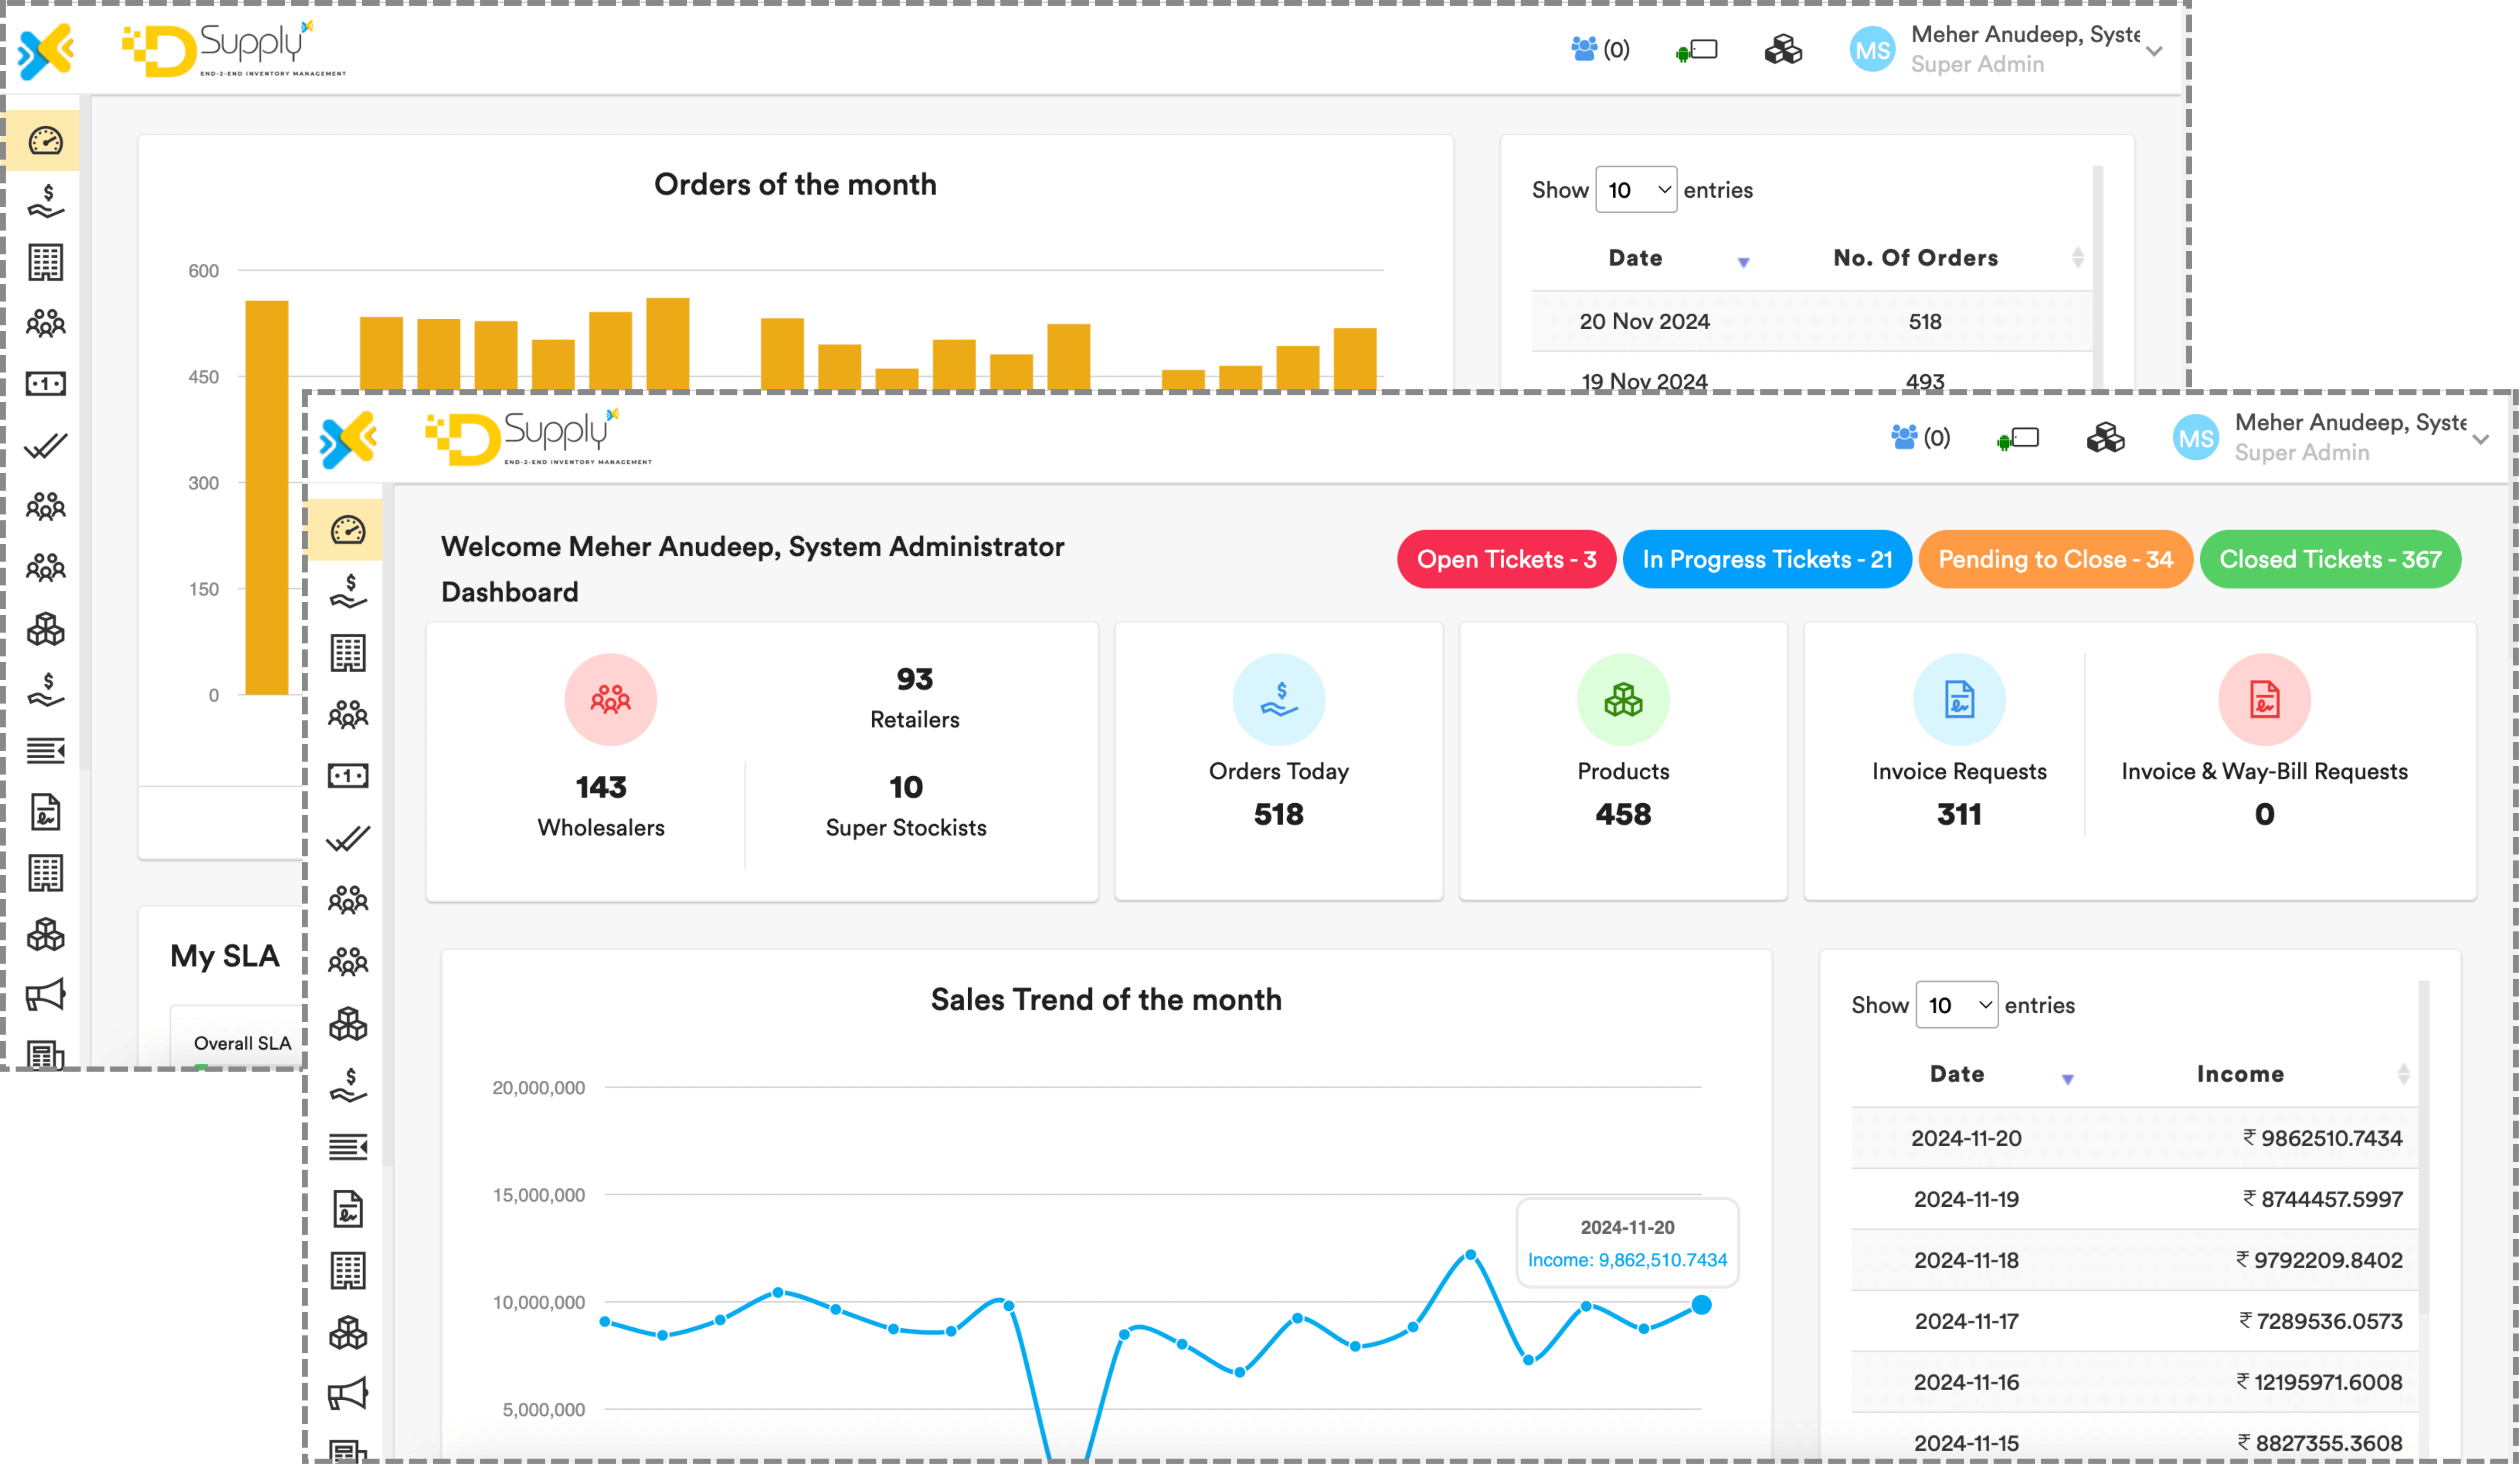Click the '₹ 12195971.6008' income value
Image resolution: width=2520 pixels, height=1465 pixels.
[2319, 1382]
